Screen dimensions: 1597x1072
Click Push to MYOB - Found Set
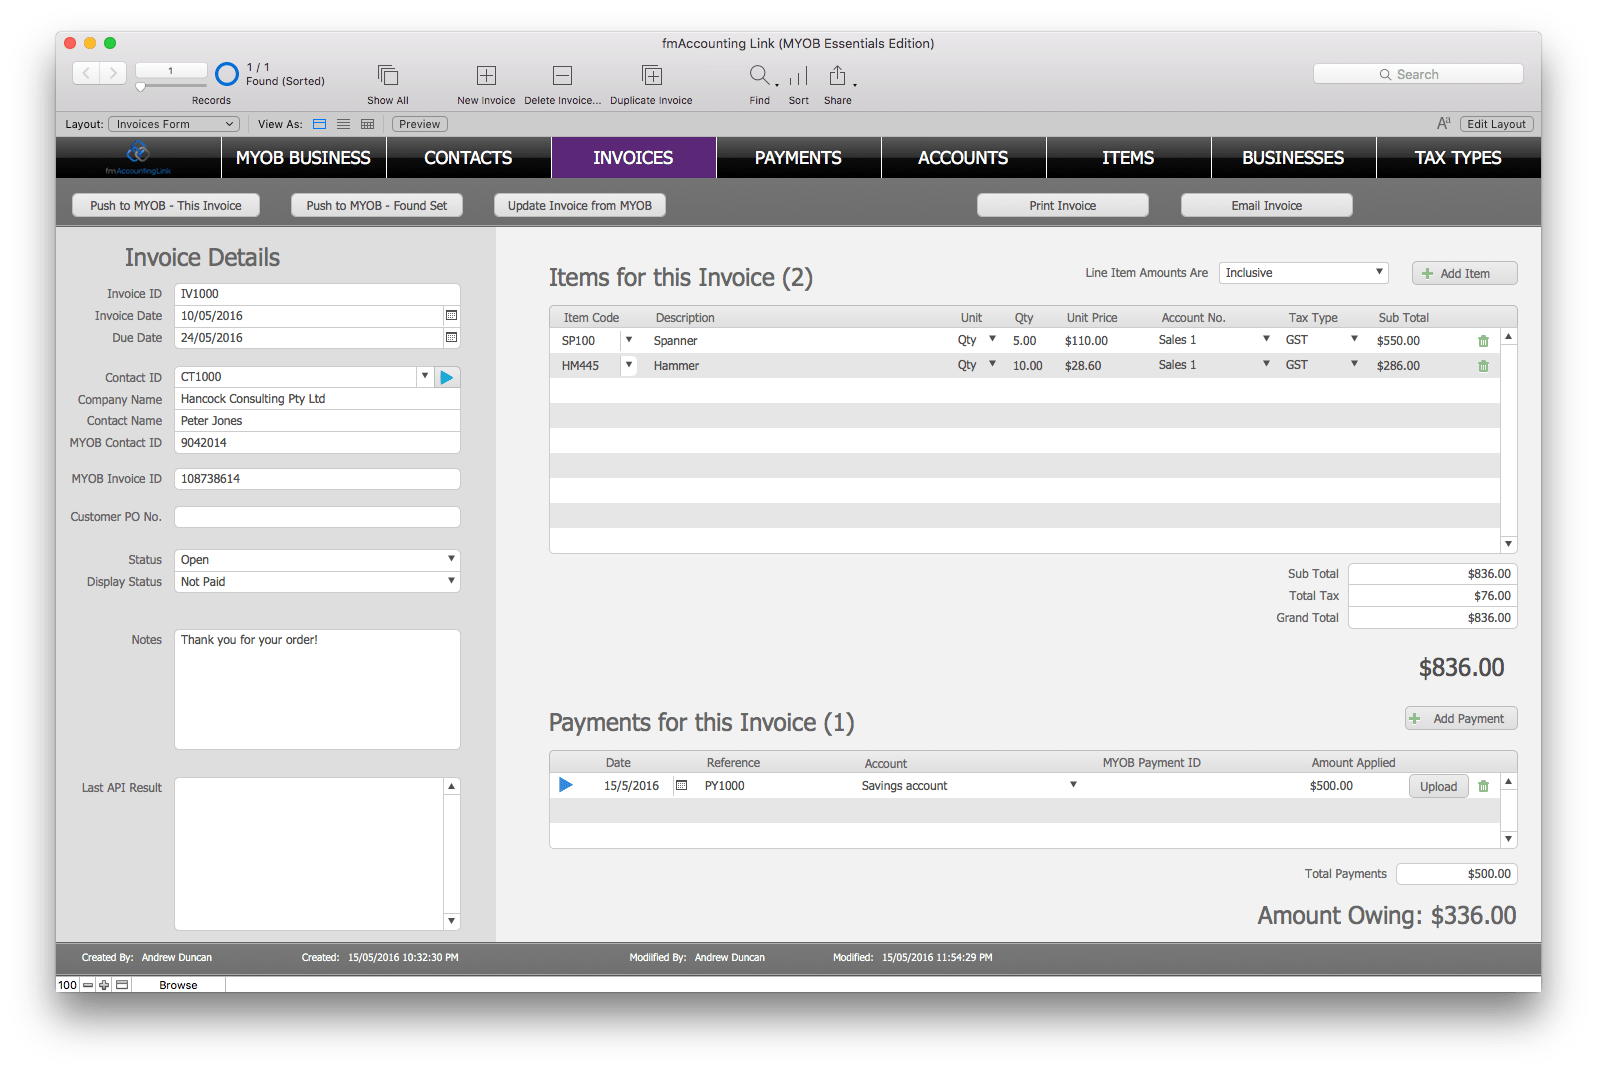377,205
